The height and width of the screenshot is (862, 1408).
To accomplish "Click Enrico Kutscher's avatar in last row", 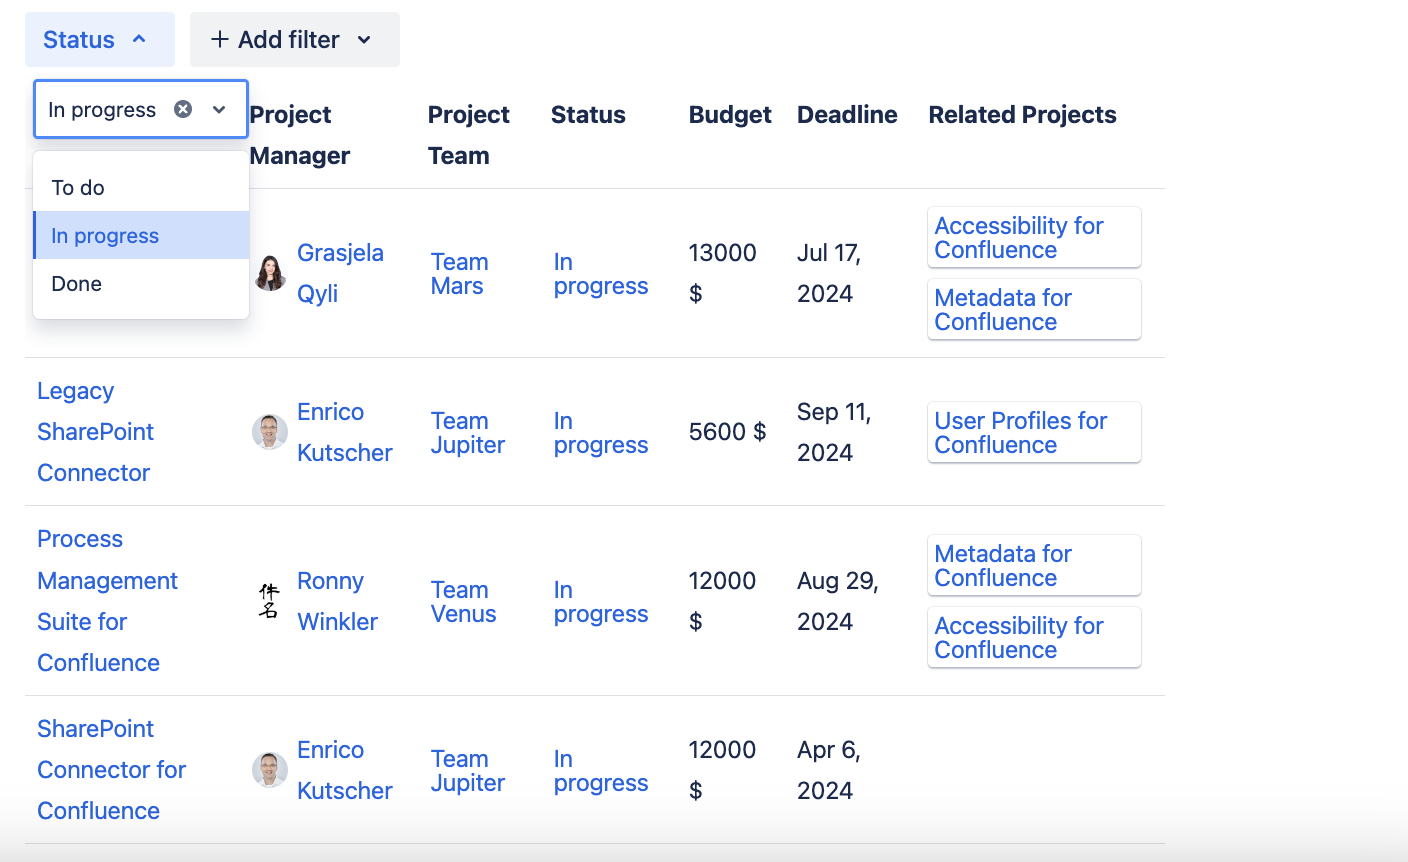I will tap(270, 770).
